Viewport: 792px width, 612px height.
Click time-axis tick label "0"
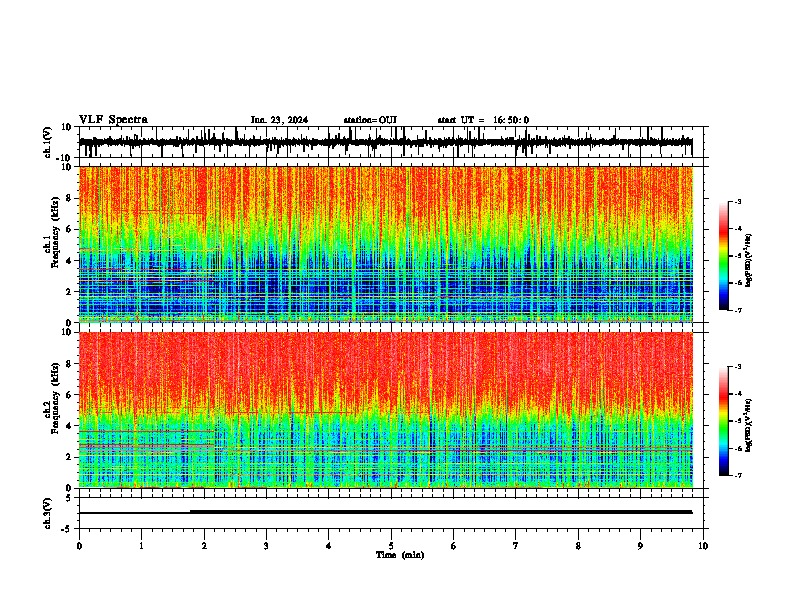79,546
